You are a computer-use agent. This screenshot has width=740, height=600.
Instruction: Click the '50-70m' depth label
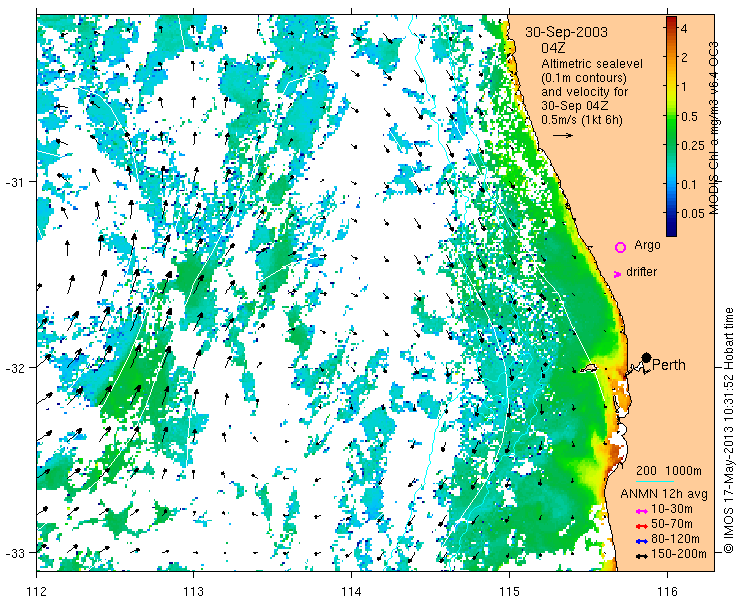(x=672, y=524)
